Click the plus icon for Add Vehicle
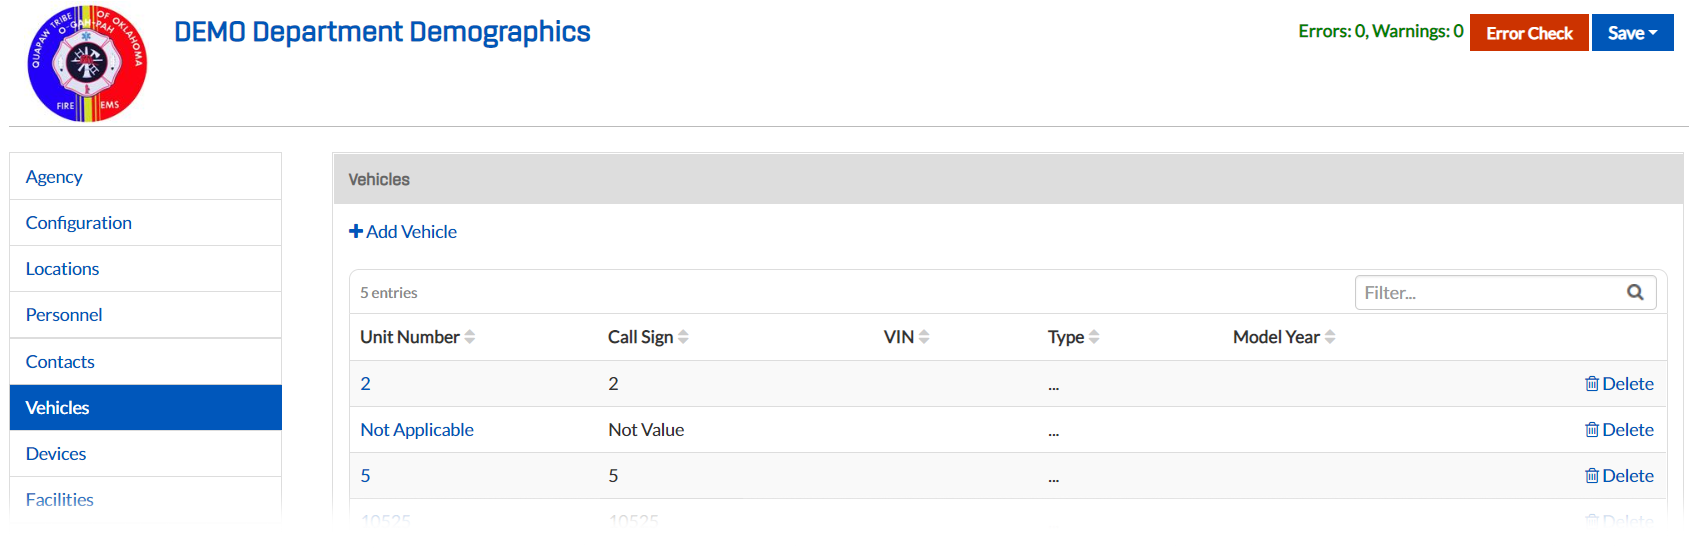The image size is (1692, 548). click(x=356, y=231)
